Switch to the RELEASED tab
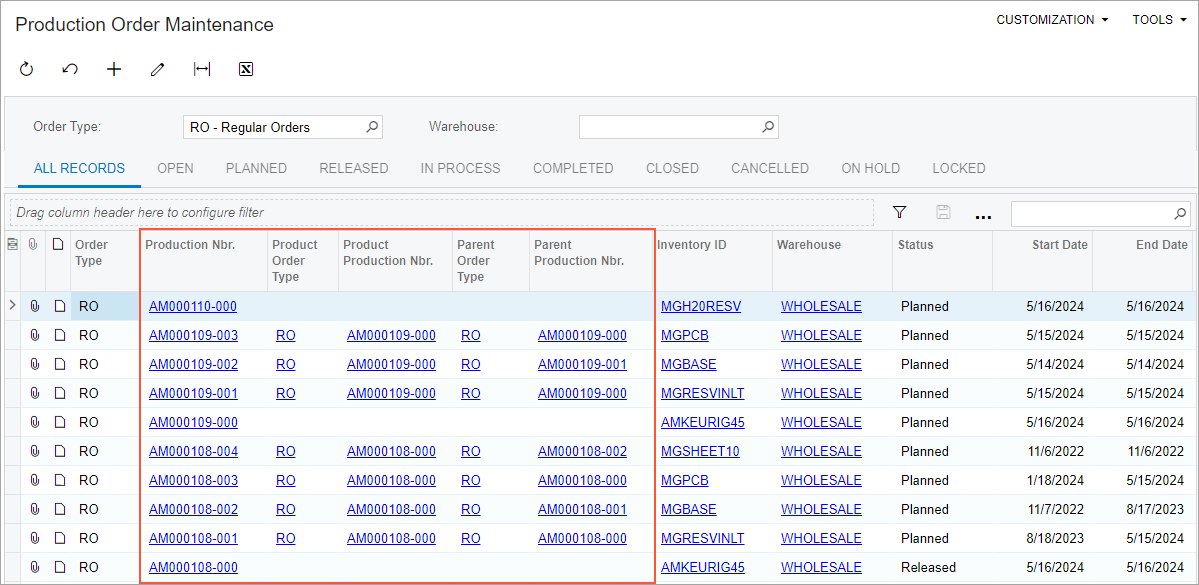Screen dimensions: 1199x585 353,168
